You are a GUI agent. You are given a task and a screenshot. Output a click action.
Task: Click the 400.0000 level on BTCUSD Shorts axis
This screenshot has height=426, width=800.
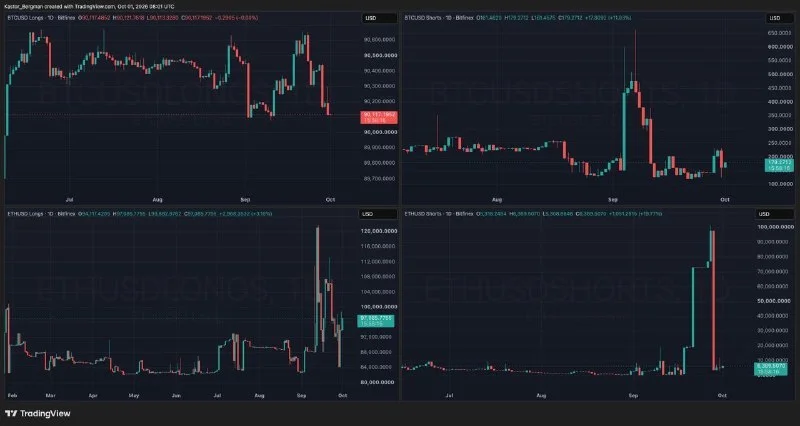click(781, 102)
